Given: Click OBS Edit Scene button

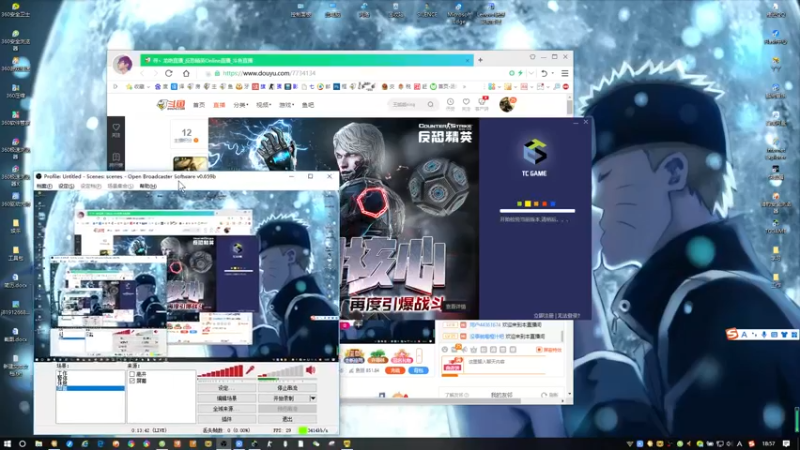Looking at the screenshot, I should click(227, 398).
